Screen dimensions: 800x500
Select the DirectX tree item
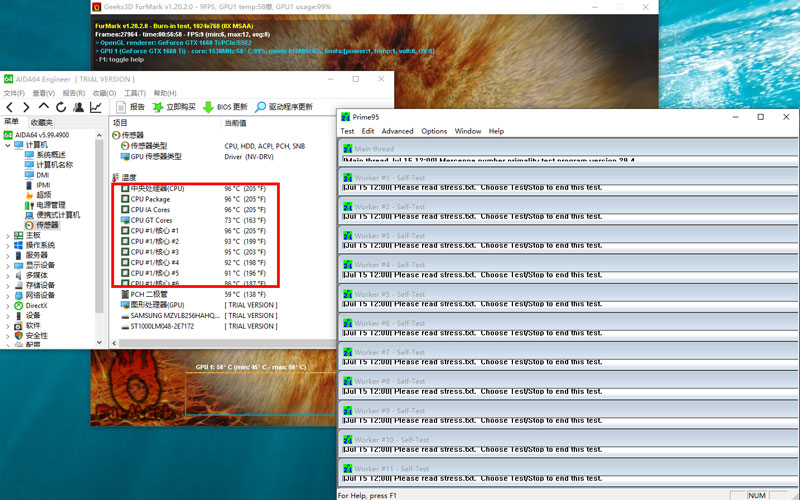(31, 306)
